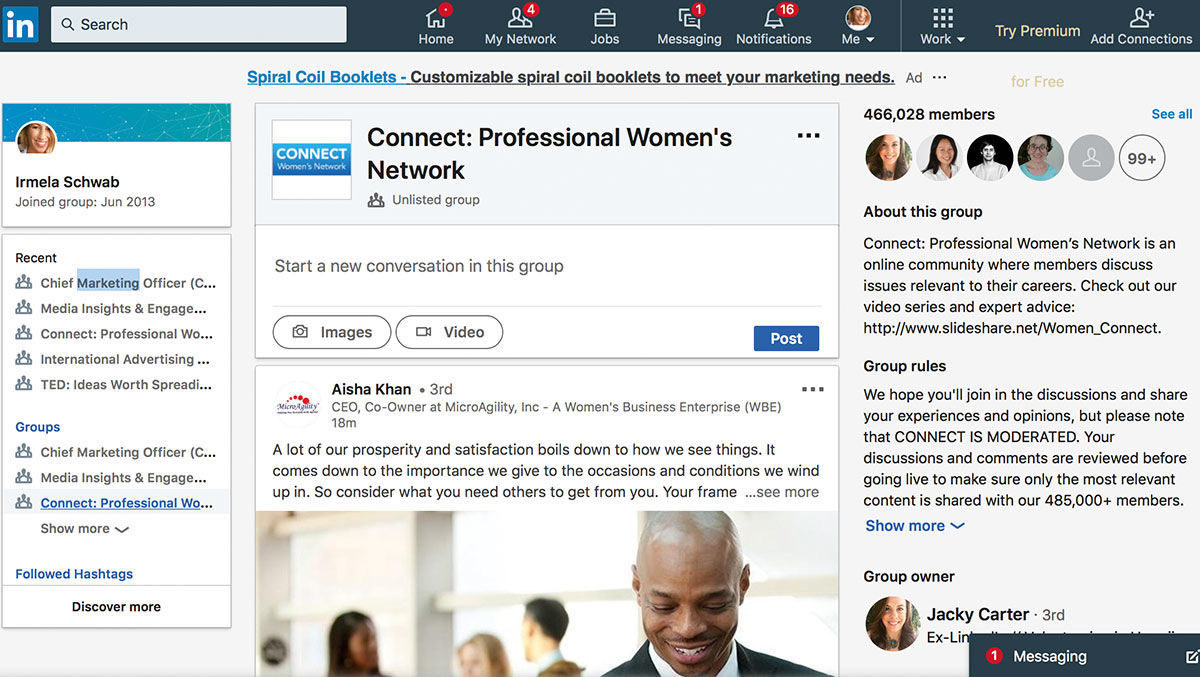Open the second member avatar
The width and height of the screenshot is (1200, 677).
tap(939, 158)
